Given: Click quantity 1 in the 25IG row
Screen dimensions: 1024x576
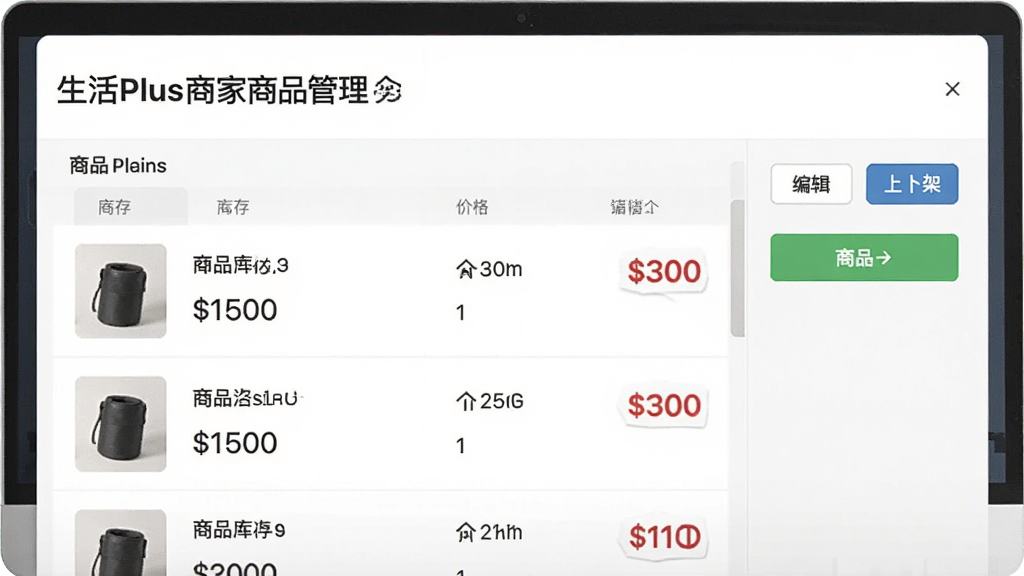Looking at the screenshot, I should pos(460,446).
